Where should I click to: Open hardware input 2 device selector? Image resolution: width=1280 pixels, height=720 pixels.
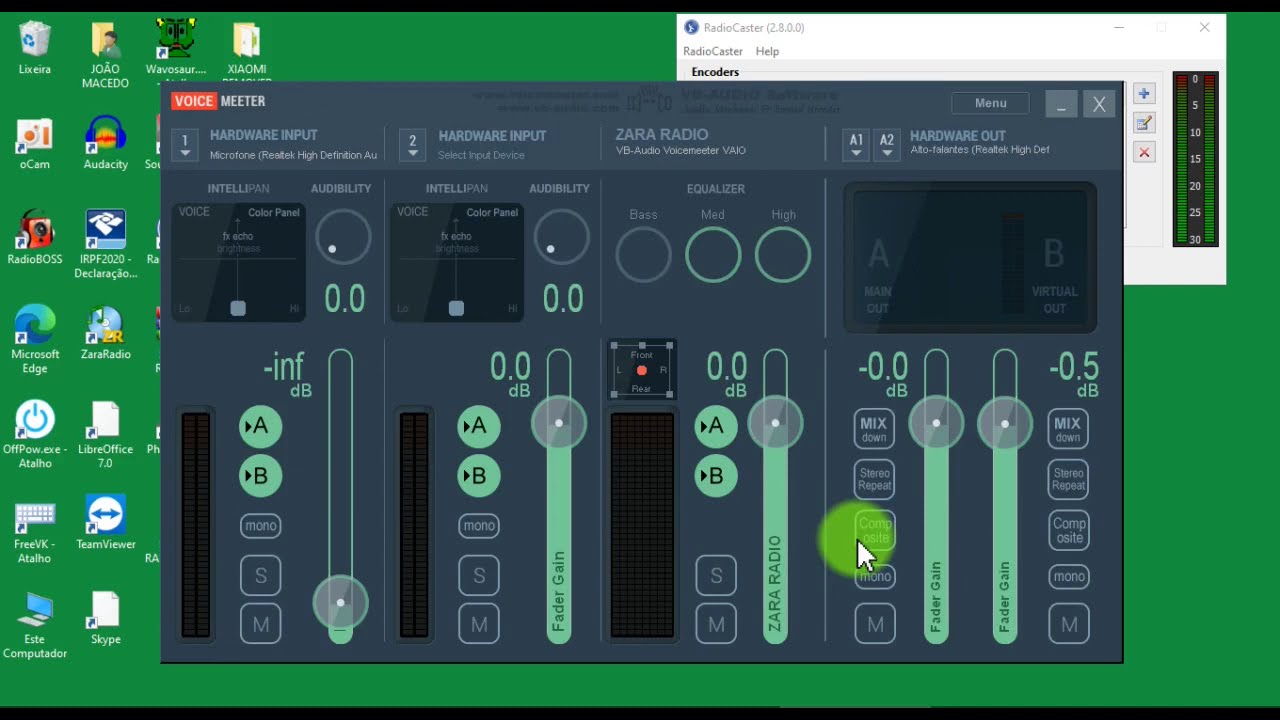tap(413, 144)
